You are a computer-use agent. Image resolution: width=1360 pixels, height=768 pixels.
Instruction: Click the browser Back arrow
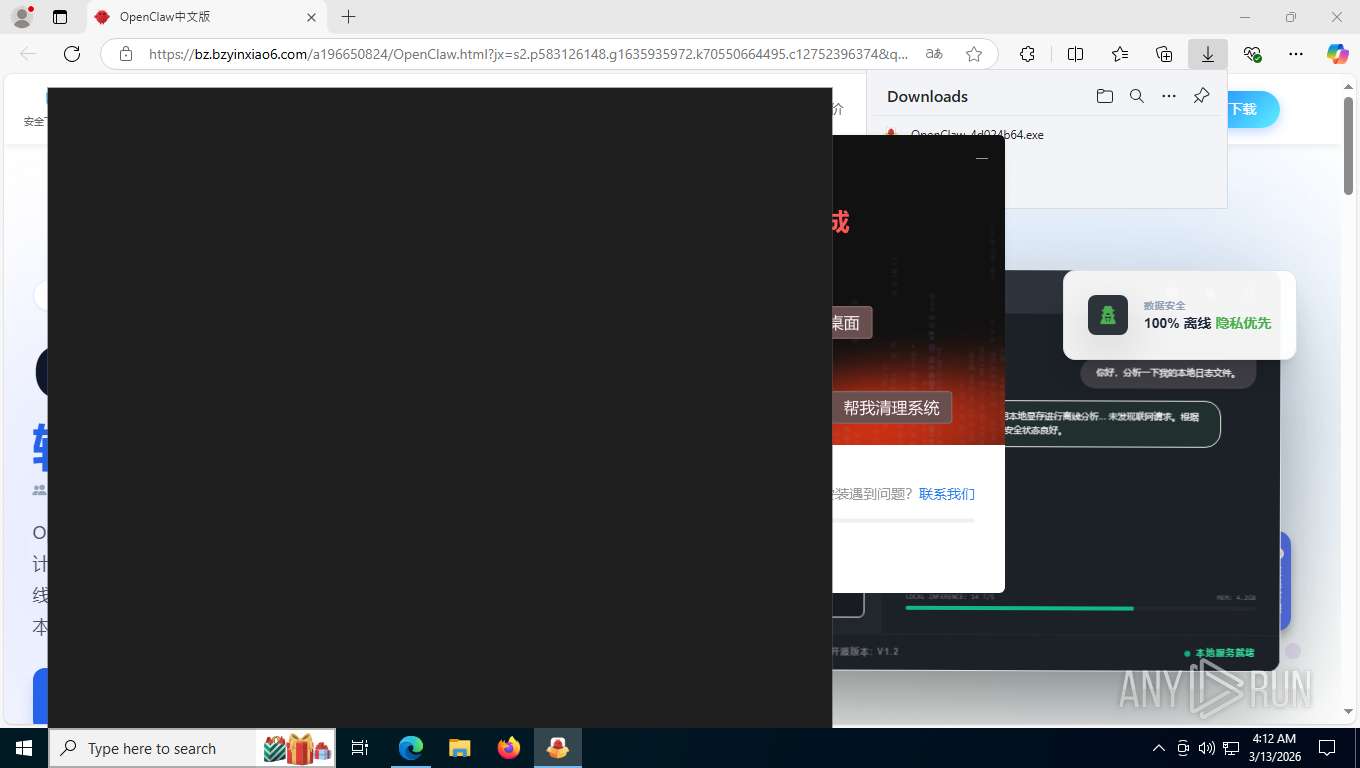click(x=28, y=54)
